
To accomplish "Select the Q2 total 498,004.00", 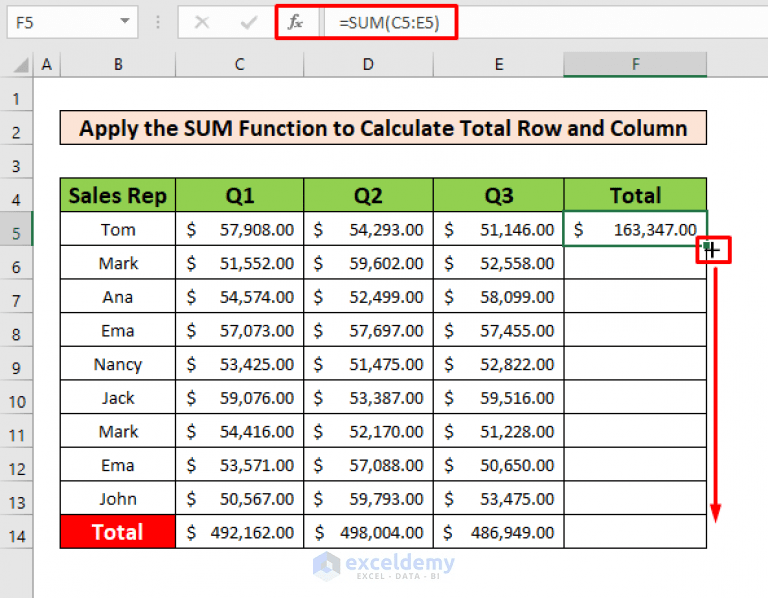I will click(x=368, y=532).
